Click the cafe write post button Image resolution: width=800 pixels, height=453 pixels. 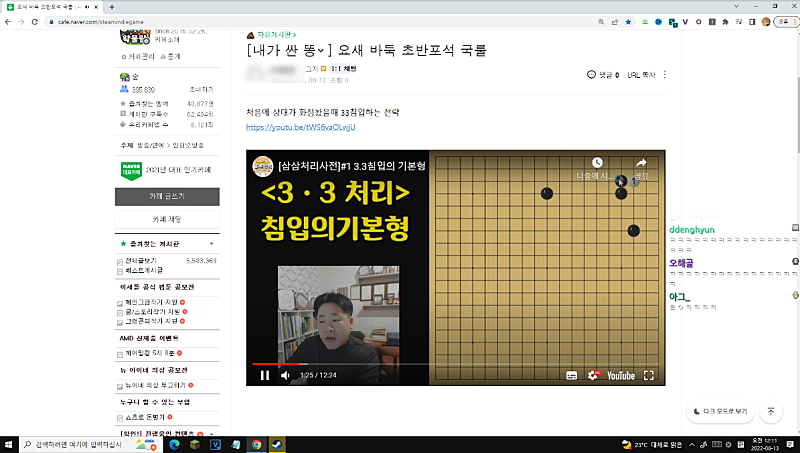pos(167,196)
